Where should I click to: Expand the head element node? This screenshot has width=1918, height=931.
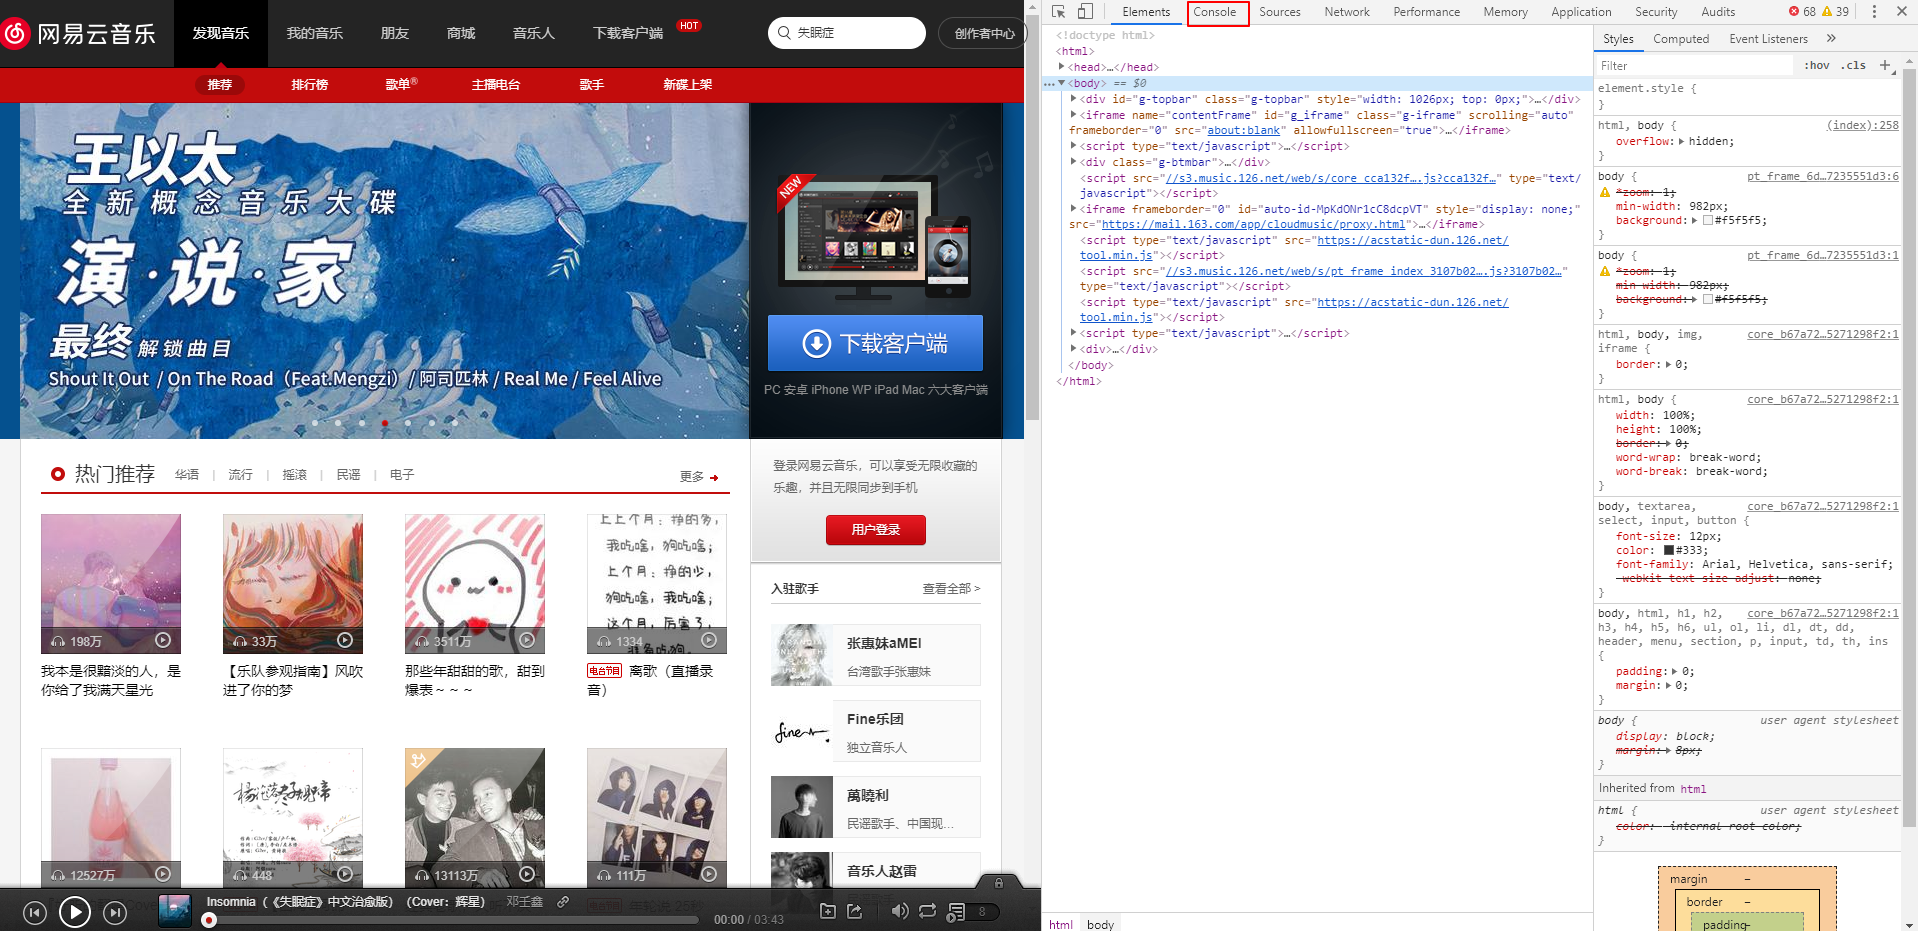[x=1062, y=67]
